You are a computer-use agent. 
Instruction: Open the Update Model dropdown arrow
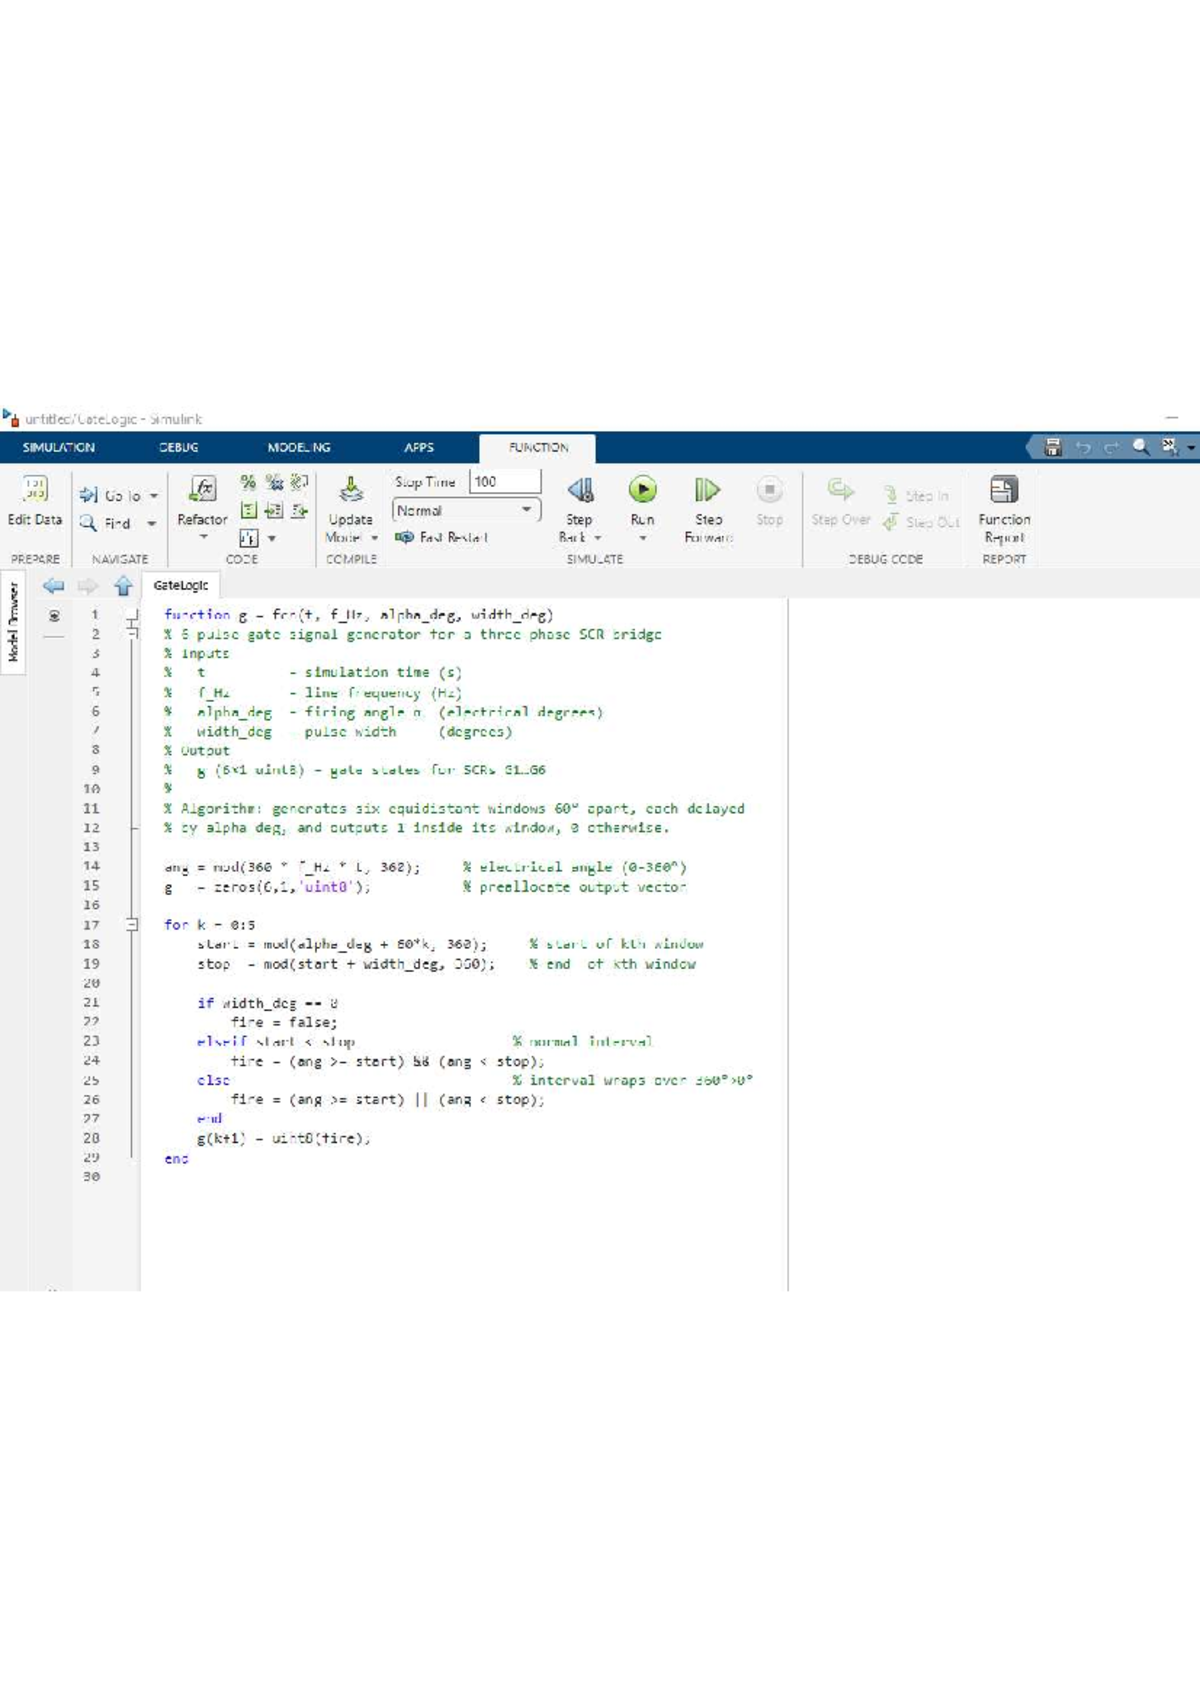pyautogui.click(x=375, y=538)
